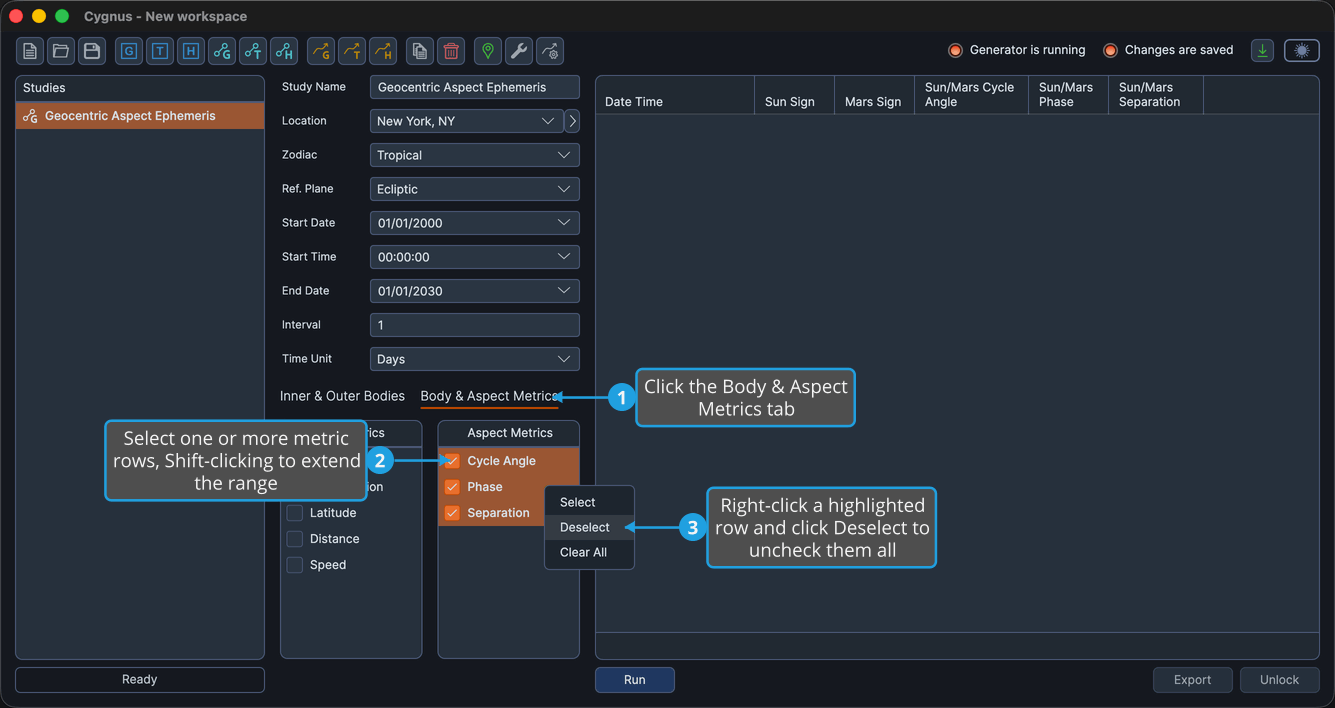Switch to Inner & Outer Bodies tab
1335x708 pixels.
pyautogui.click(x=342, y=396)
